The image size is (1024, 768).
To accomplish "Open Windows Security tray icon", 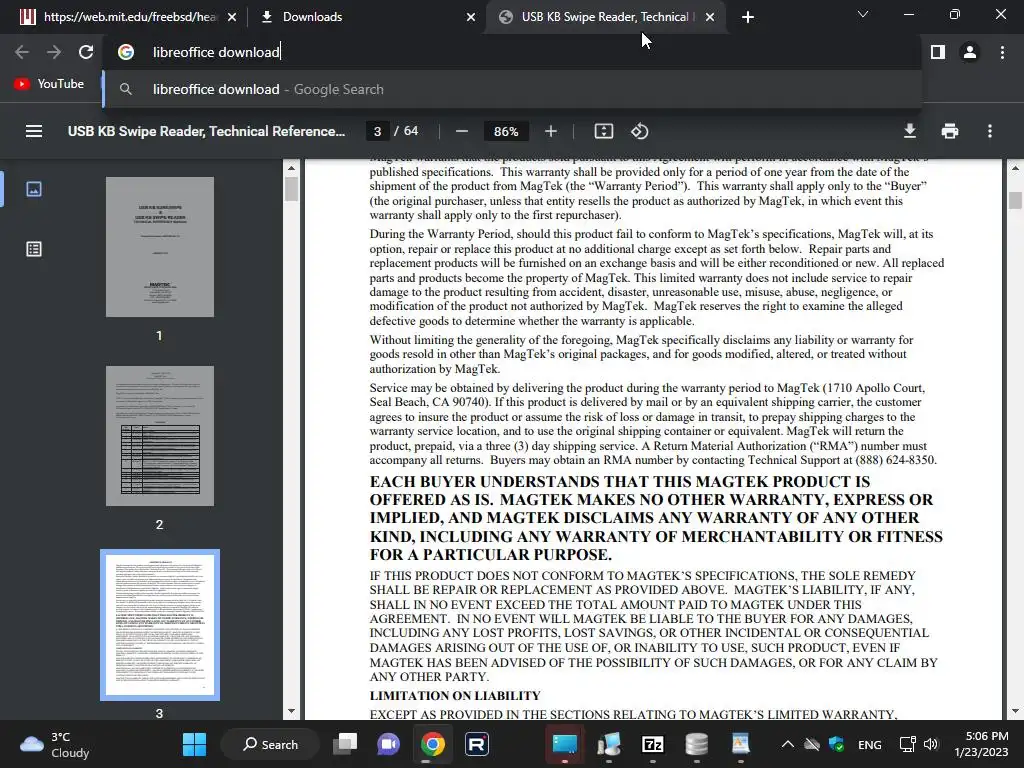I will [x=837, y=744].
